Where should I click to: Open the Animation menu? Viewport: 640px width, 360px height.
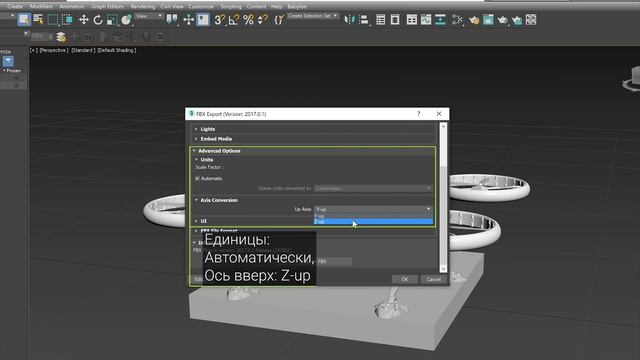72,7
